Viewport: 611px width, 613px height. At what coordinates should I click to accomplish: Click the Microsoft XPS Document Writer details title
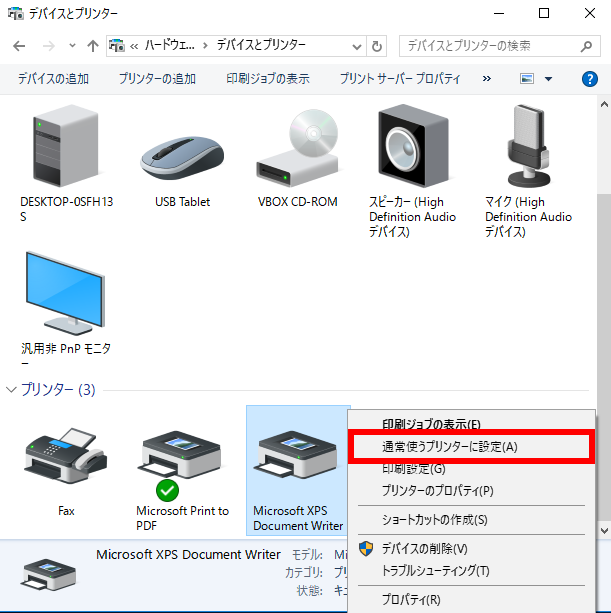188,554
